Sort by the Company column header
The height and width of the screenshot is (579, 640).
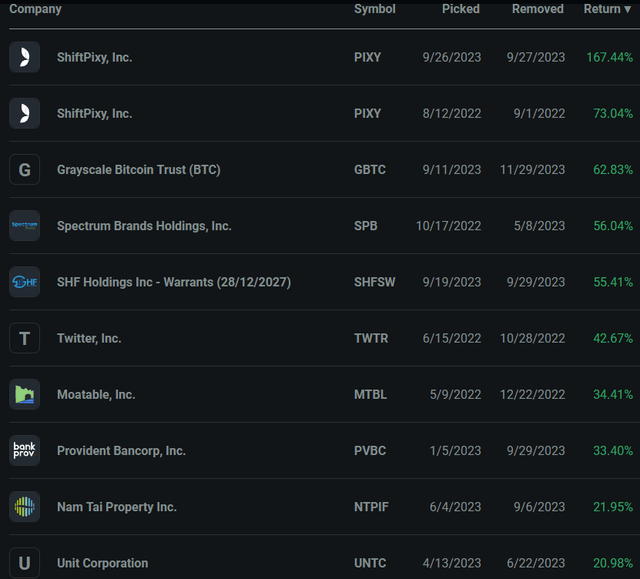[x=35, y=9]
